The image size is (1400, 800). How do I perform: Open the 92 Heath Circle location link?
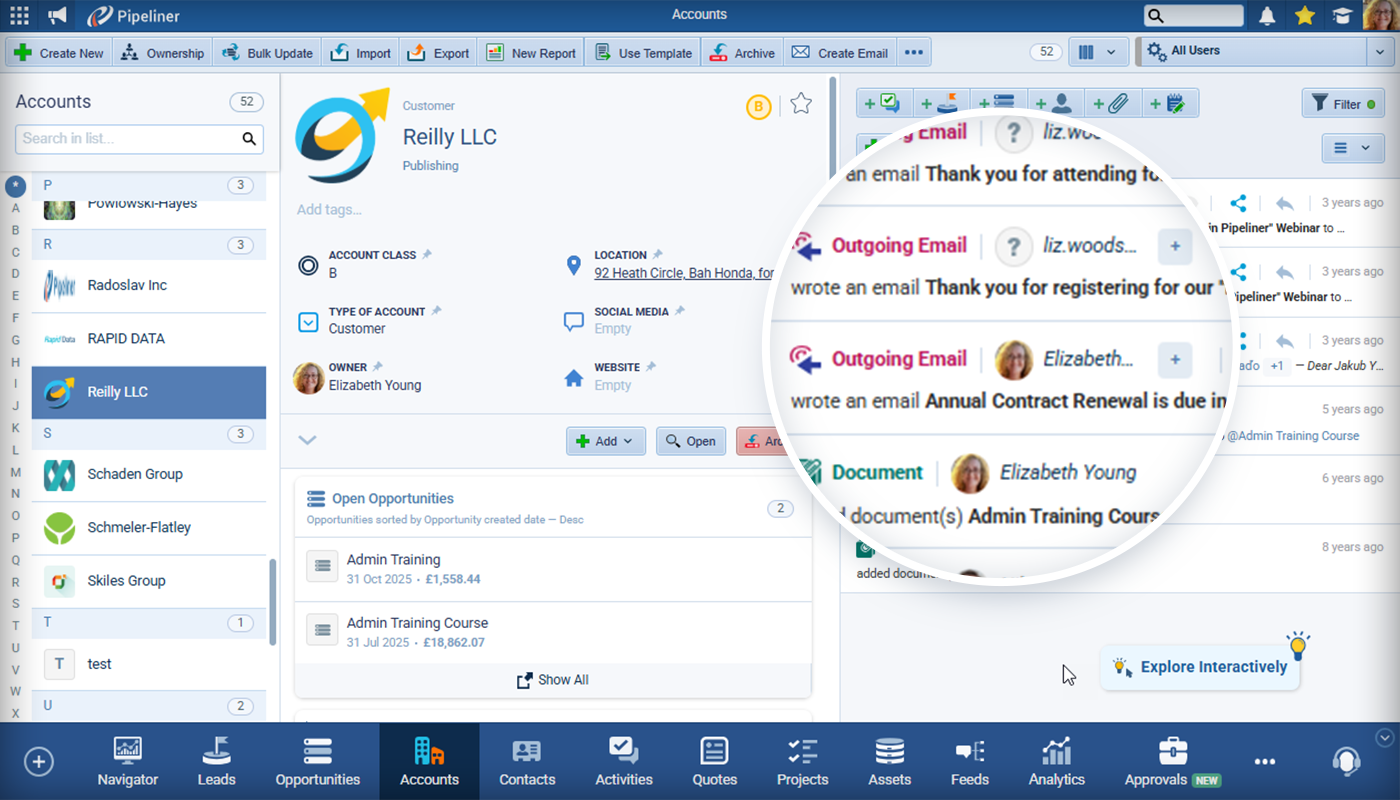(683, 273)
